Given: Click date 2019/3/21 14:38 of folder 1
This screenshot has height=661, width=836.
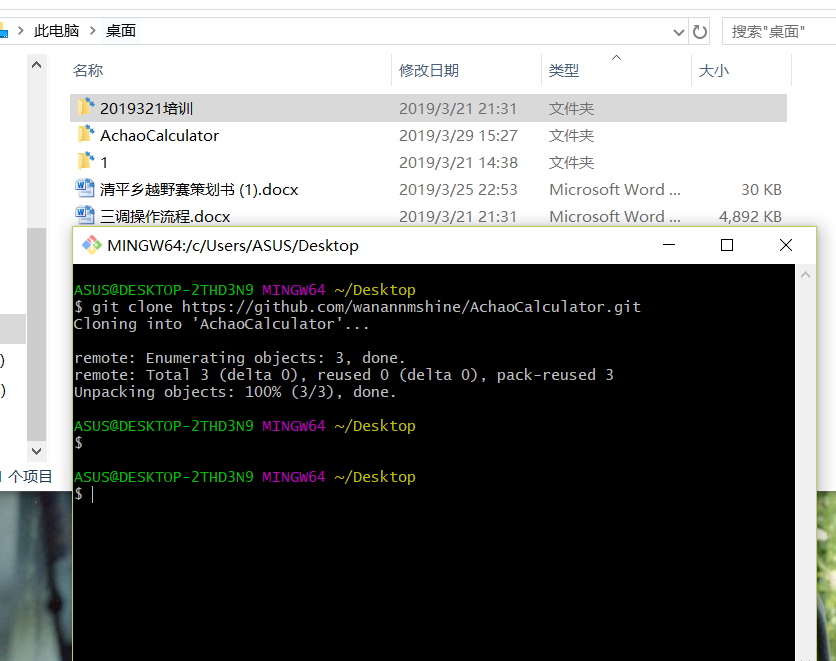Looking at the screenshot, I should [458, 163].
